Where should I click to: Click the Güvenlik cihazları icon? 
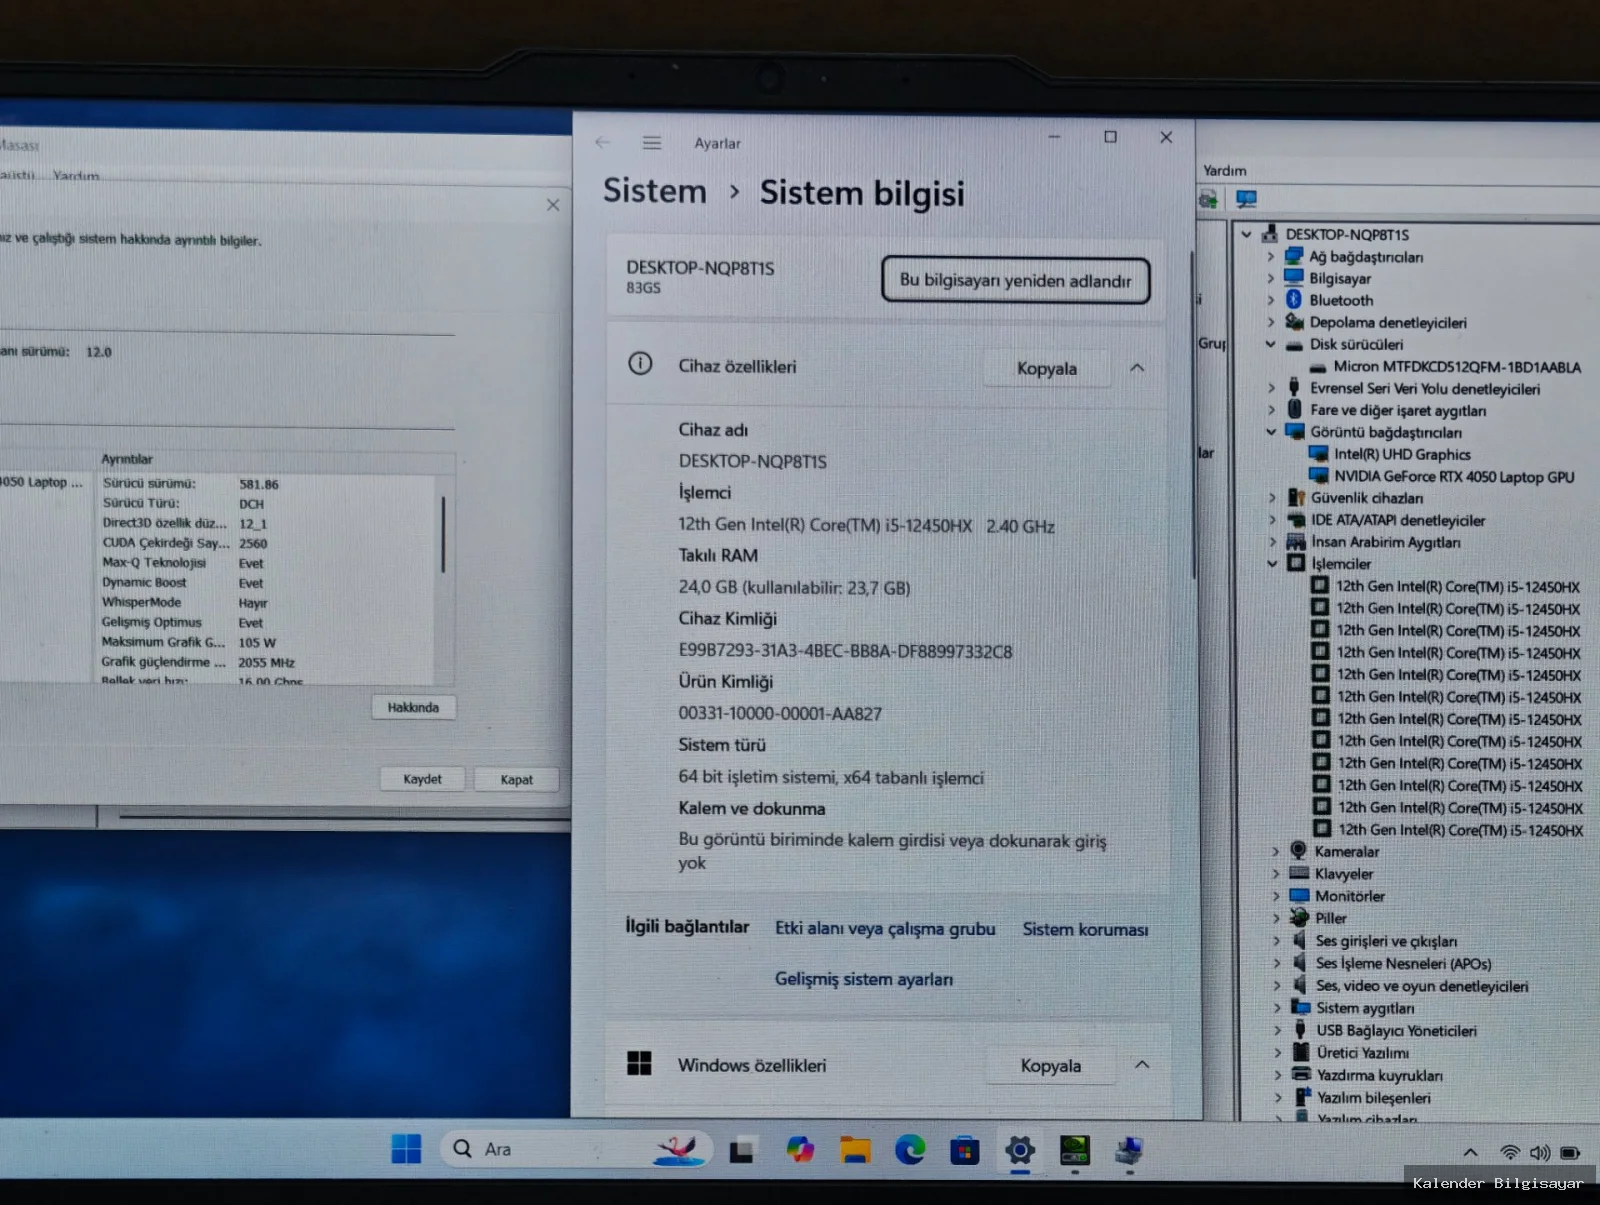pyautogui.click(x=1297, y=497)
